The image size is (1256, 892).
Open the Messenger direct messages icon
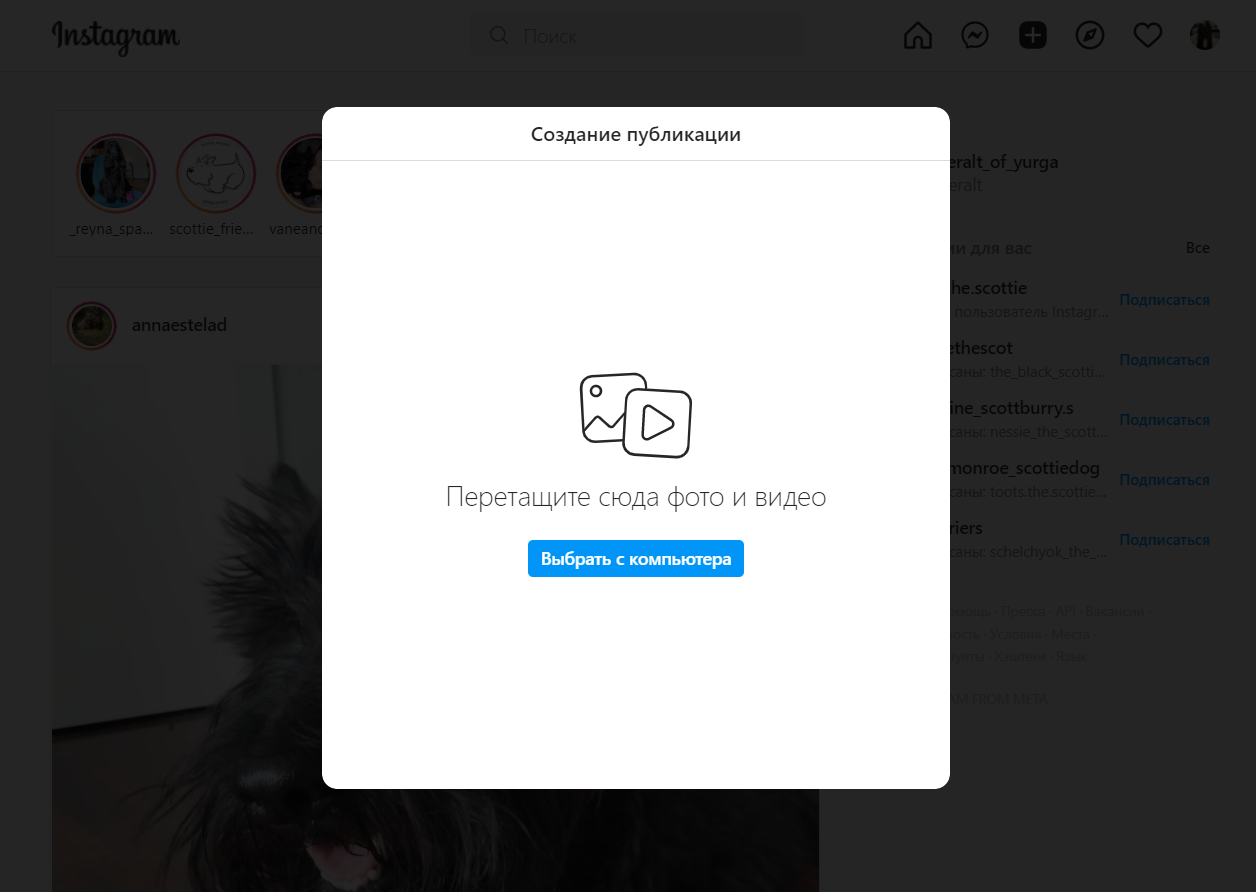[x=975, y=36]
